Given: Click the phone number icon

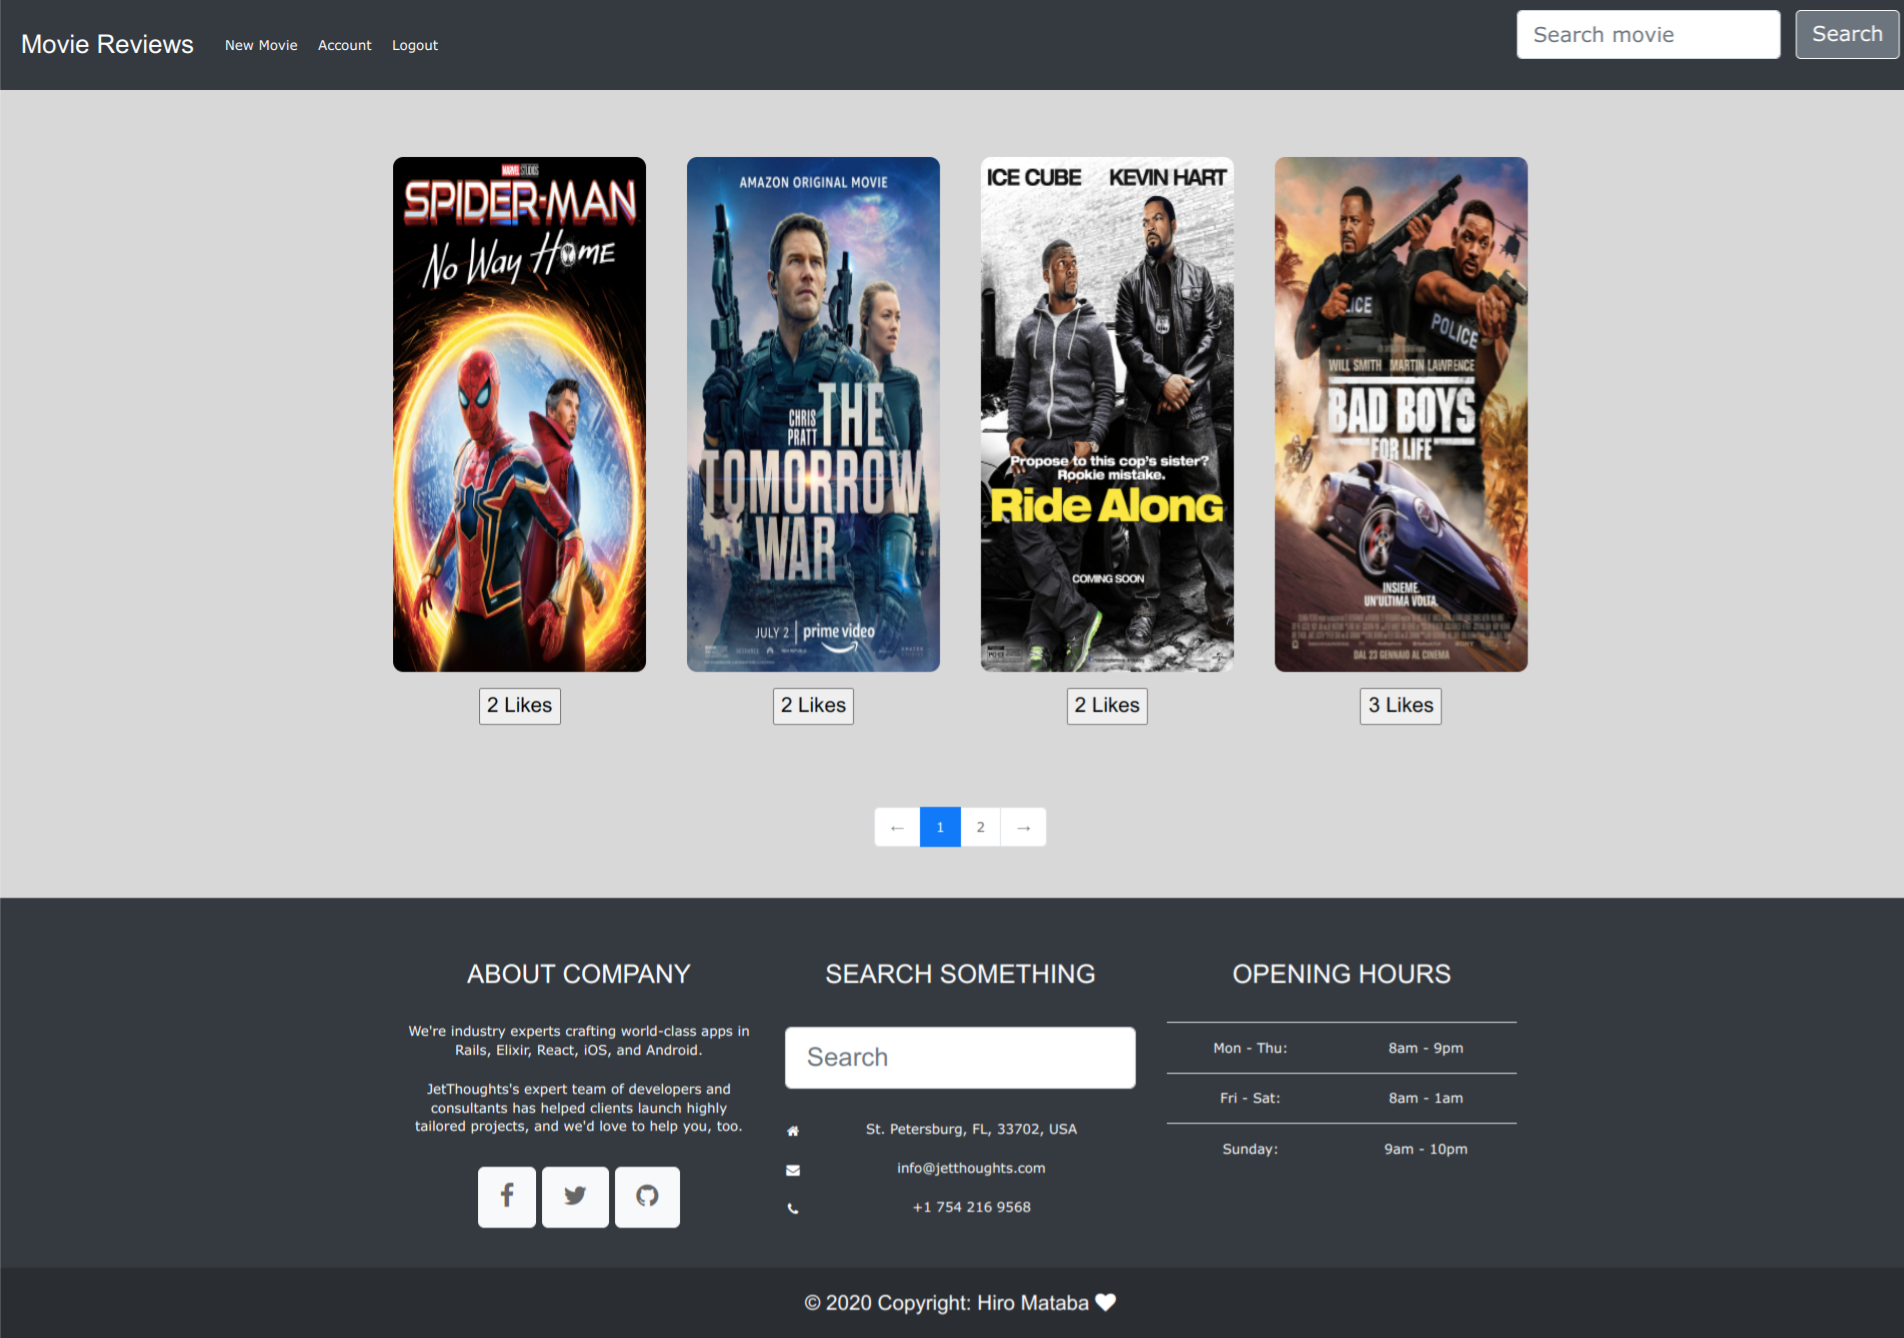Looking at the screenshot, I should pos(792,1207).
